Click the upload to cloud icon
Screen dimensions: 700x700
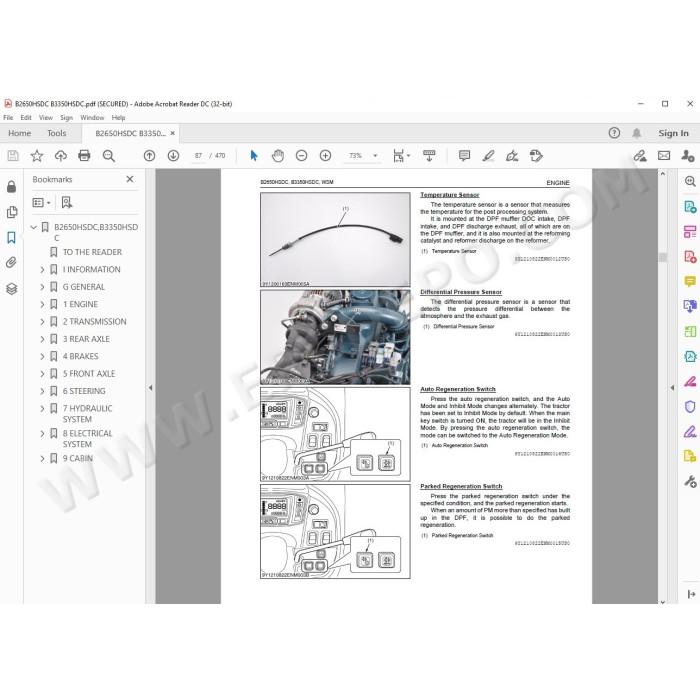tap(61, 155)
